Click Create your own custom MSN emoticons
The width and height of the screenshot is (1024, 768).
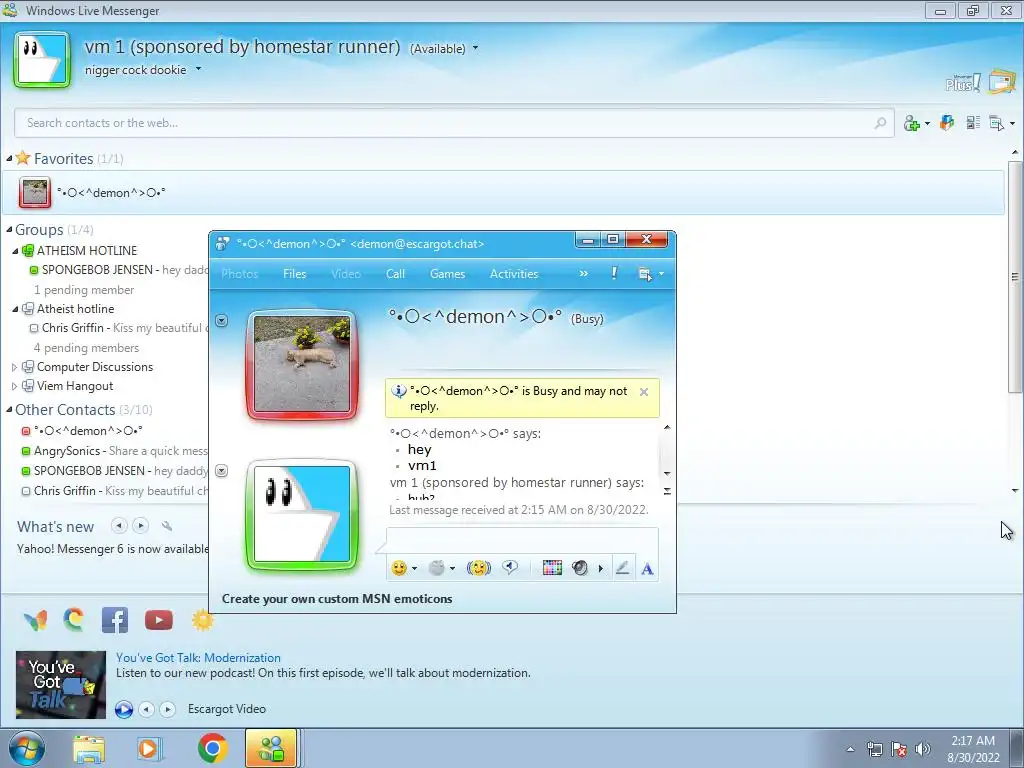[x=337, y=599]
